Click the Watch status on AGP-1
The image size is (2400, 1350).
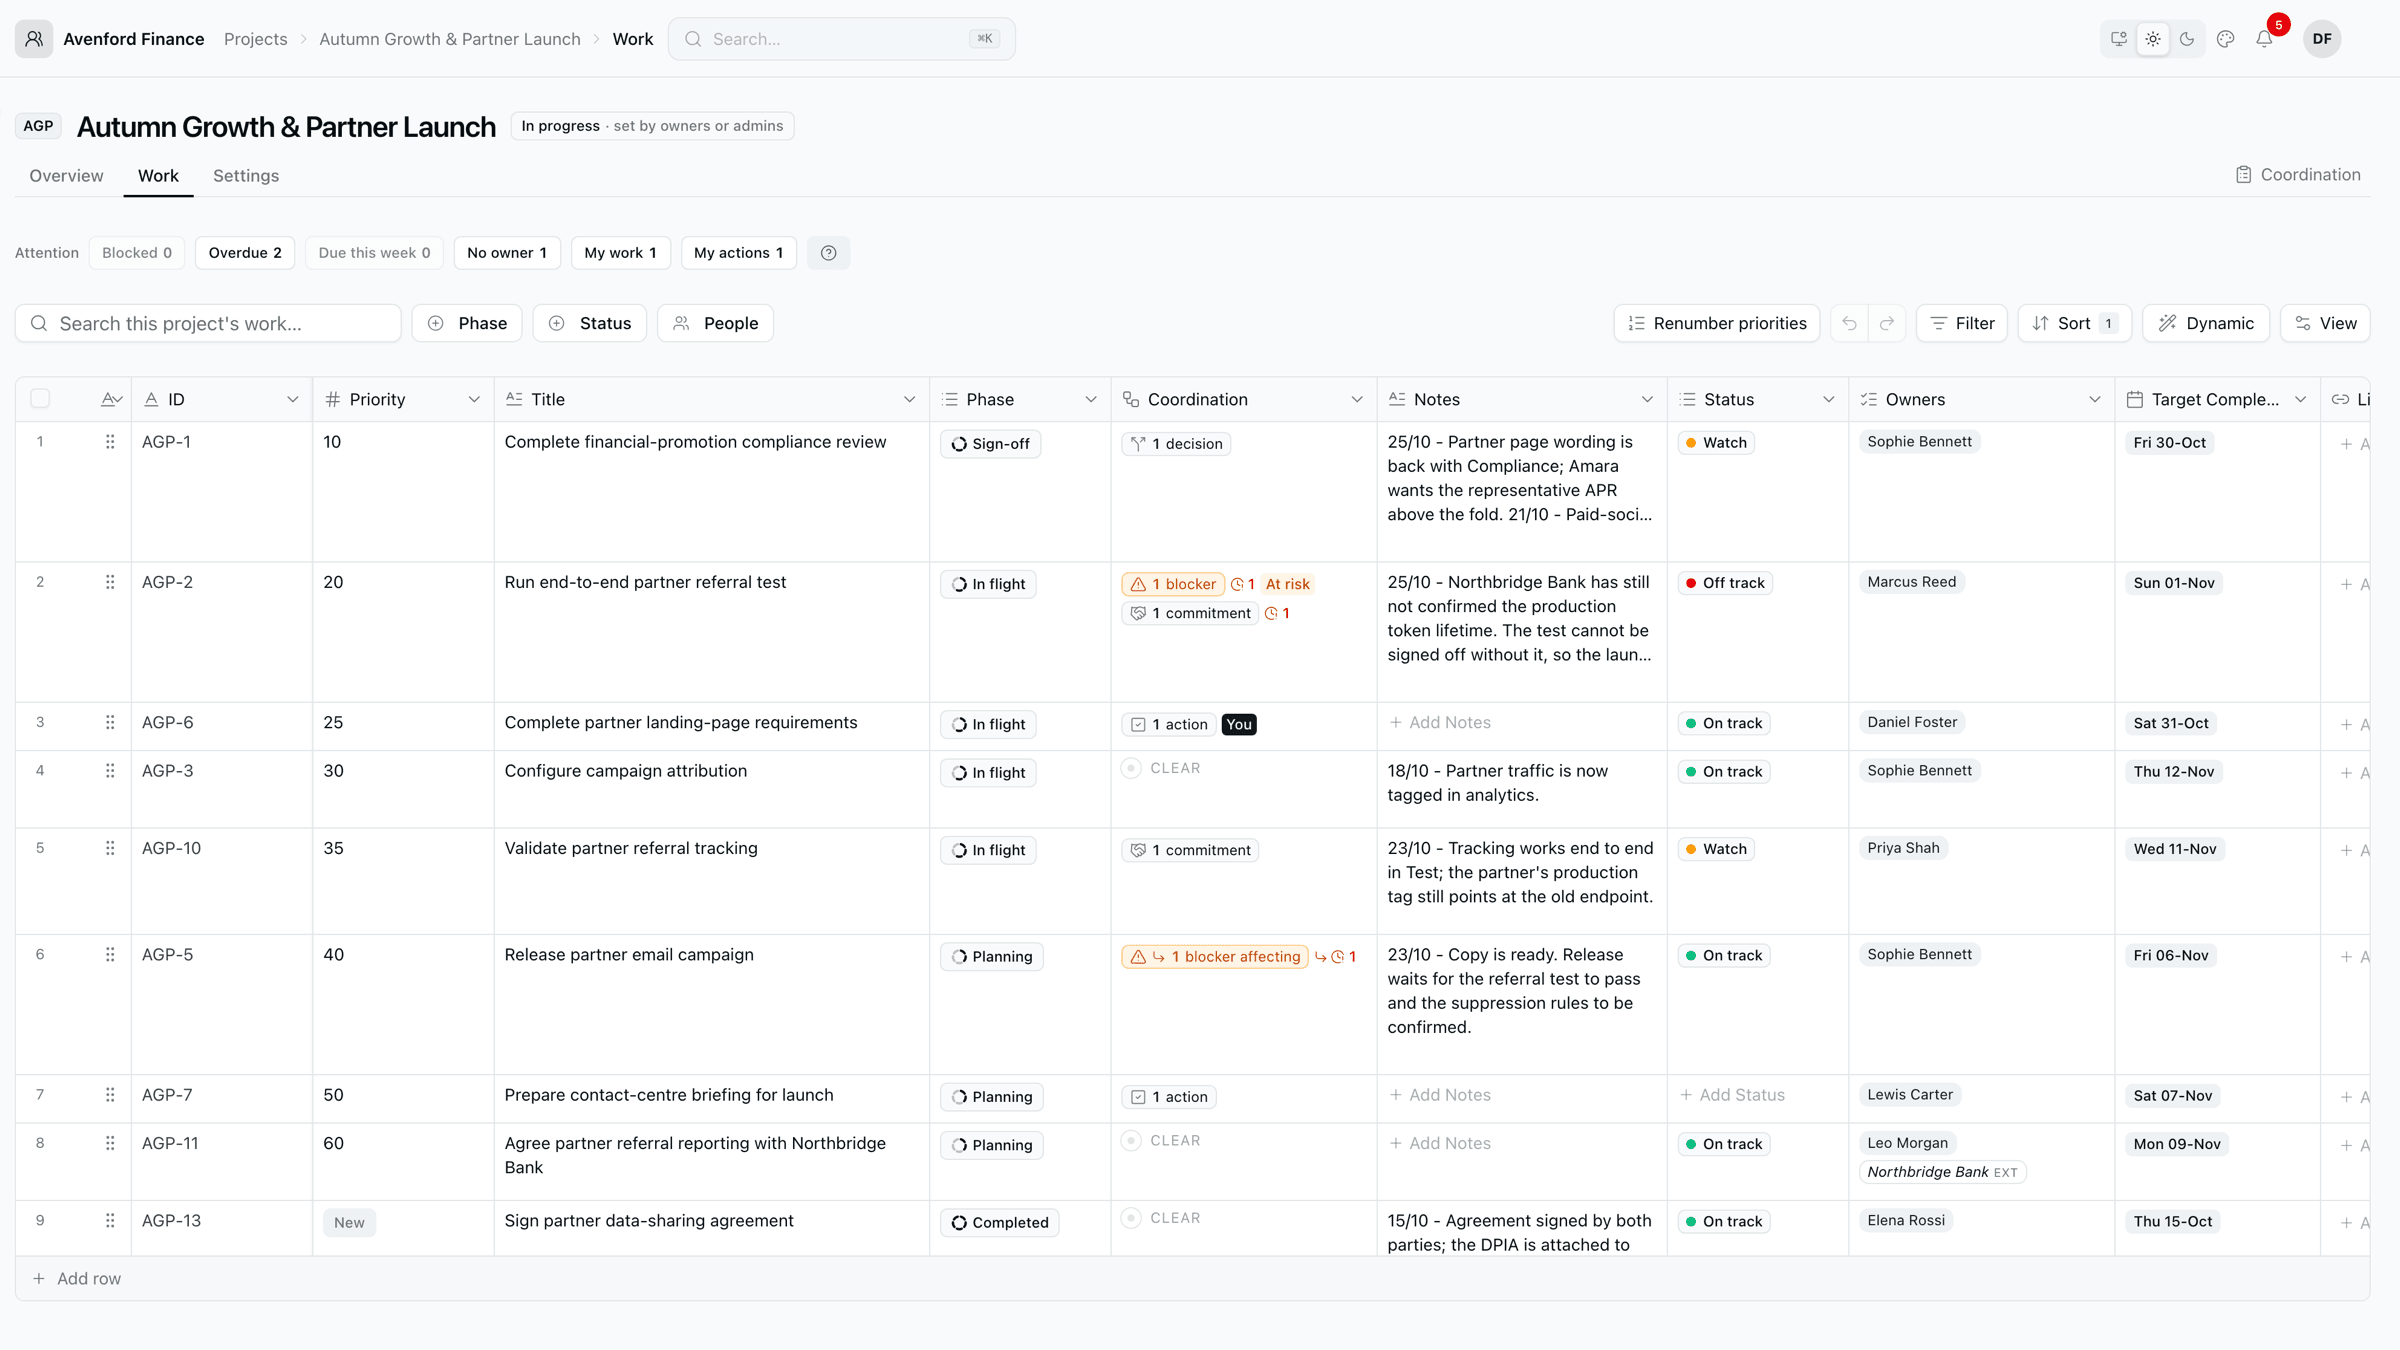pos(1716,442)
